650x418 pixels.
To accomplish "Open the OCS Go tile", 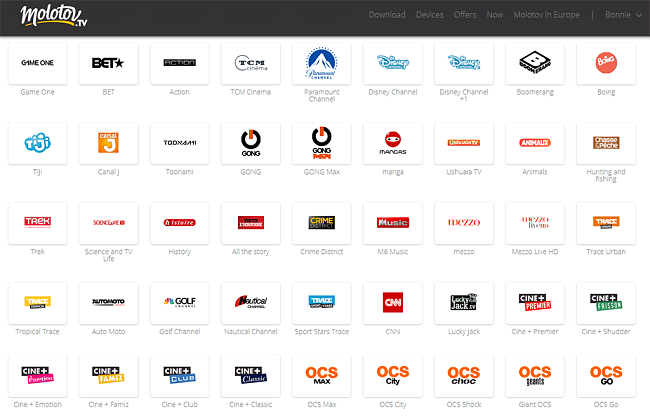I will tap(606, 376).
